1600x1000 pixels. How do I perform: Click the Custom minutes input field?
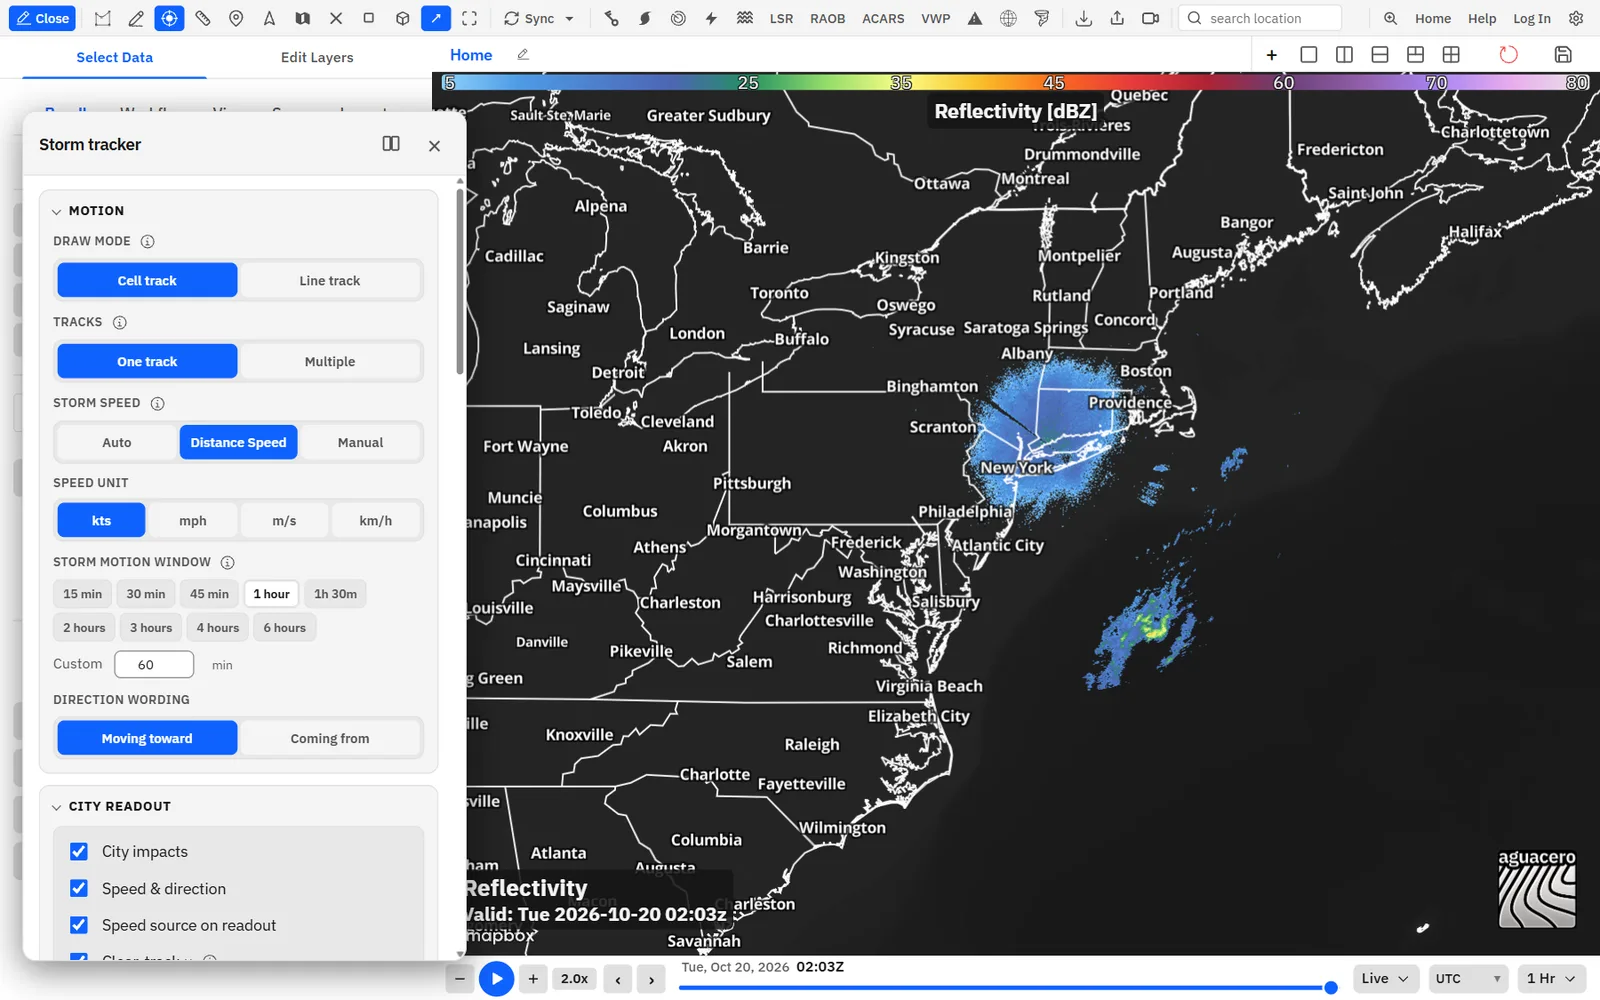pos(154,664)
